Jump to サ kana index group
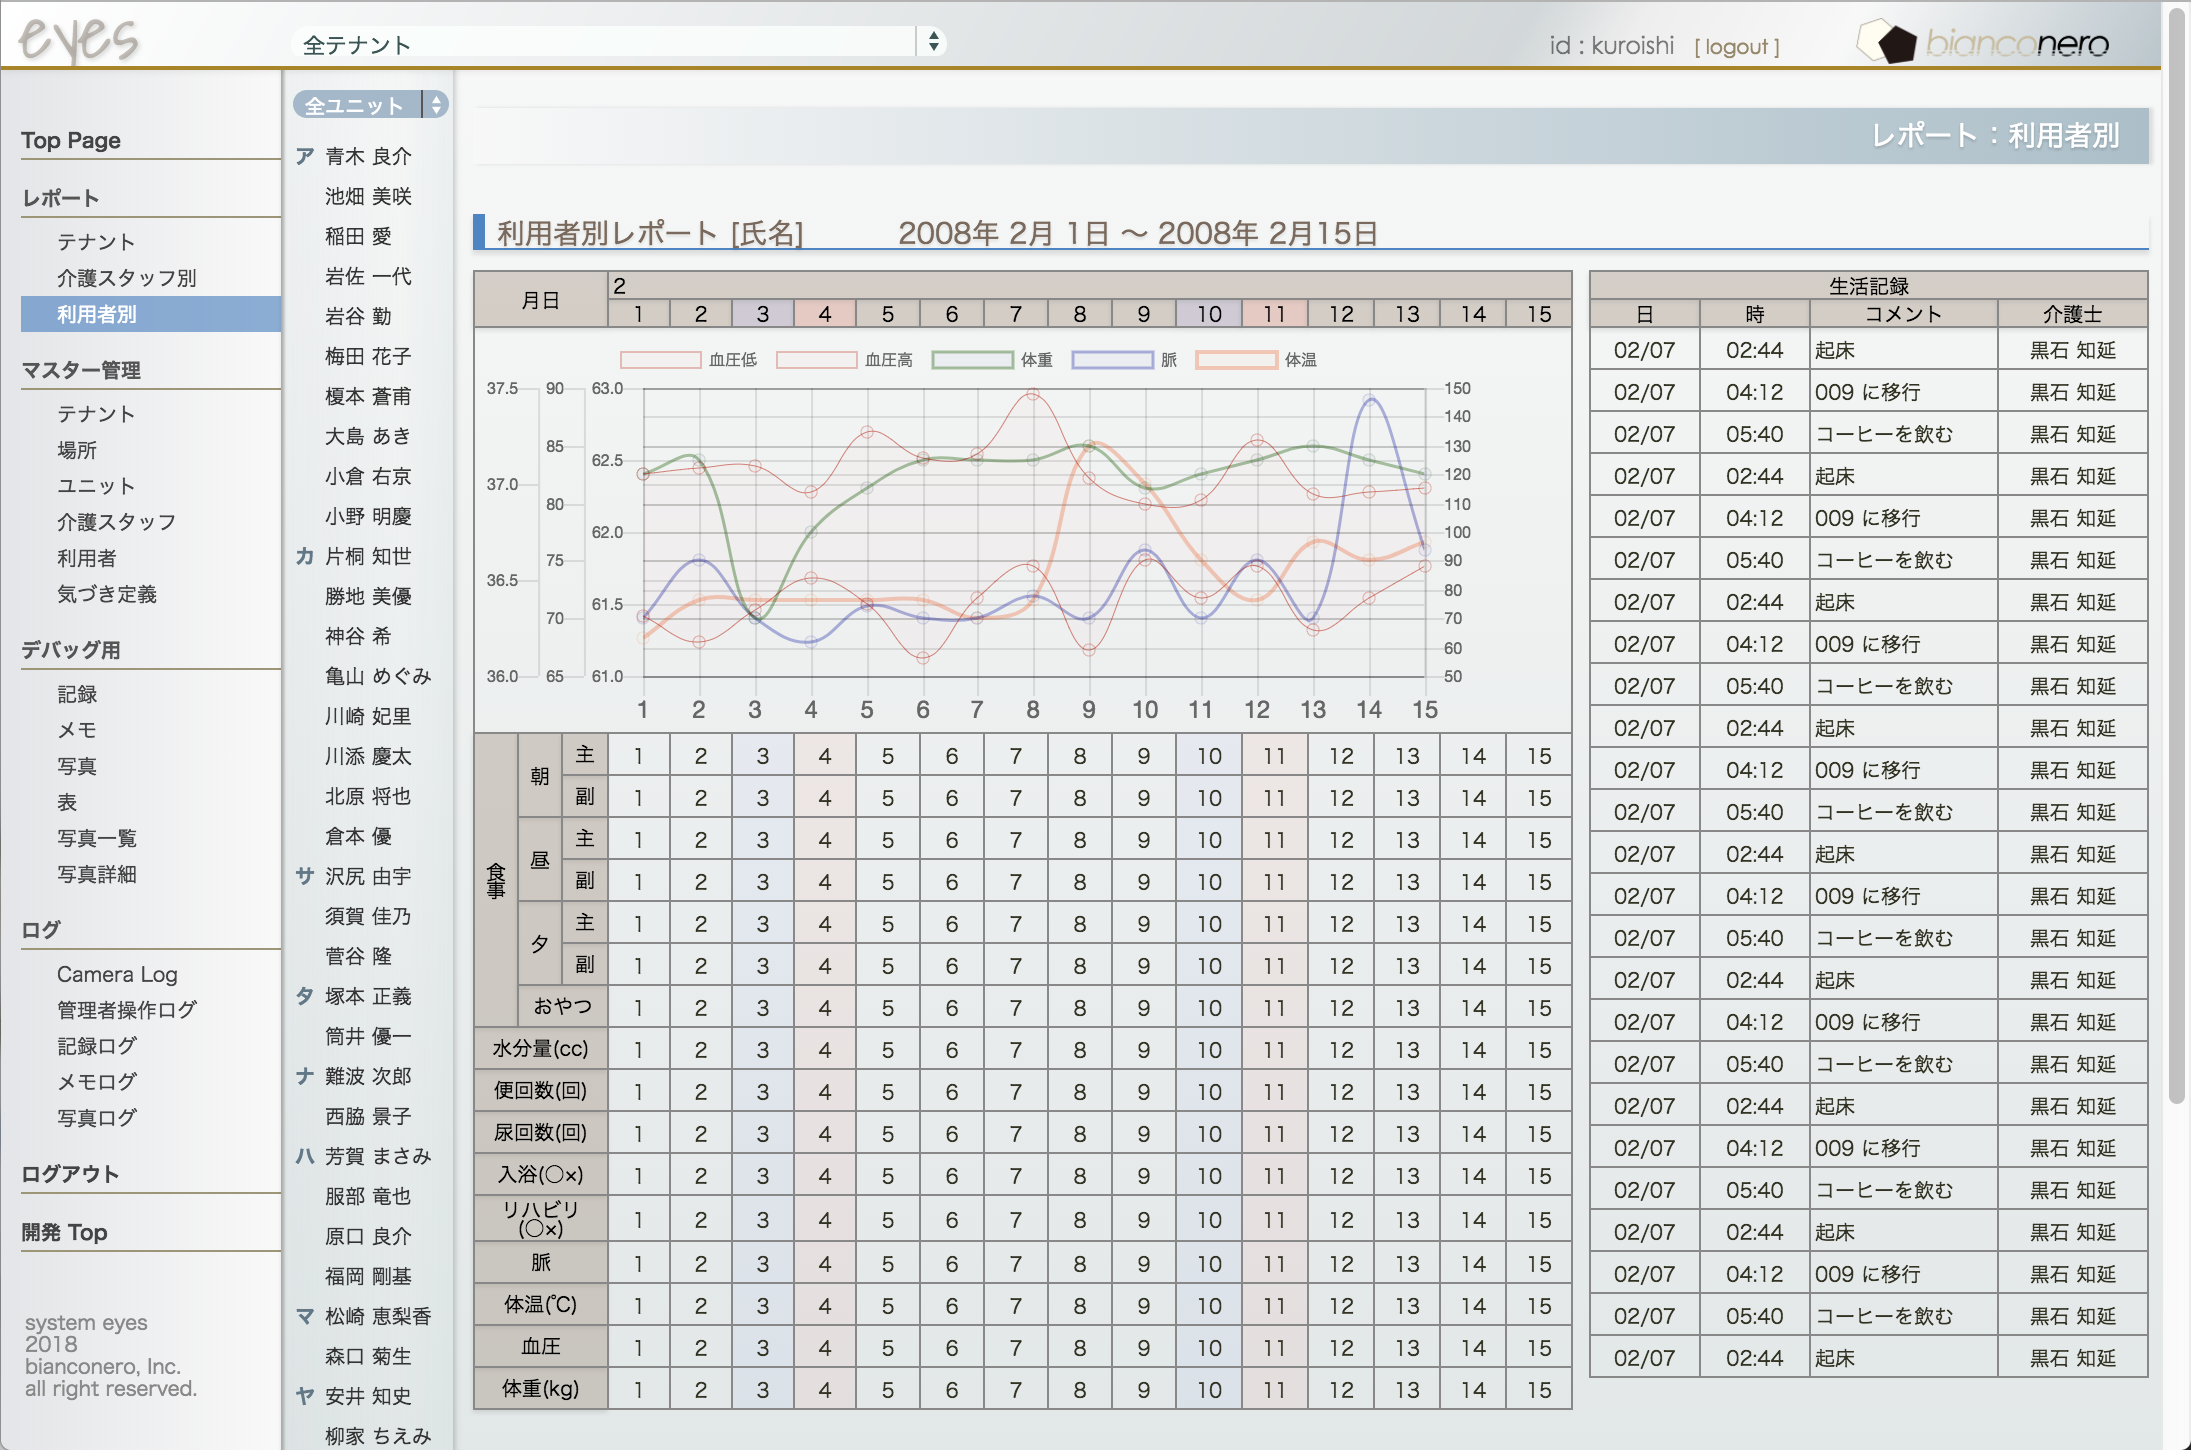Screen dimensions: 2191x1450 coord(305,876)
